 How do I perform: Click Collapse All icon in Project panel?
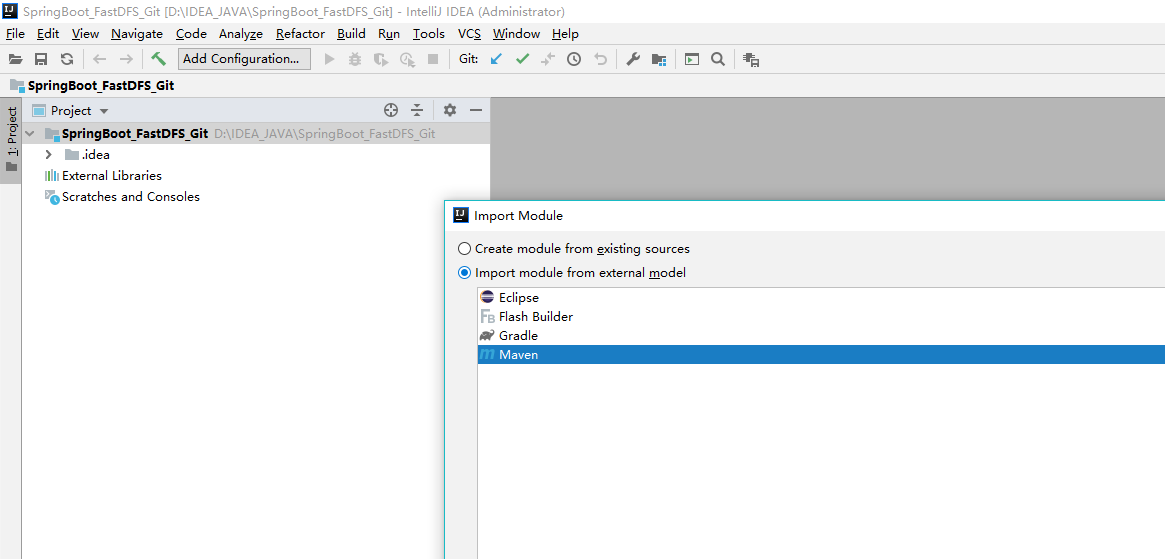pyautogui.click(x=417, y=110)
